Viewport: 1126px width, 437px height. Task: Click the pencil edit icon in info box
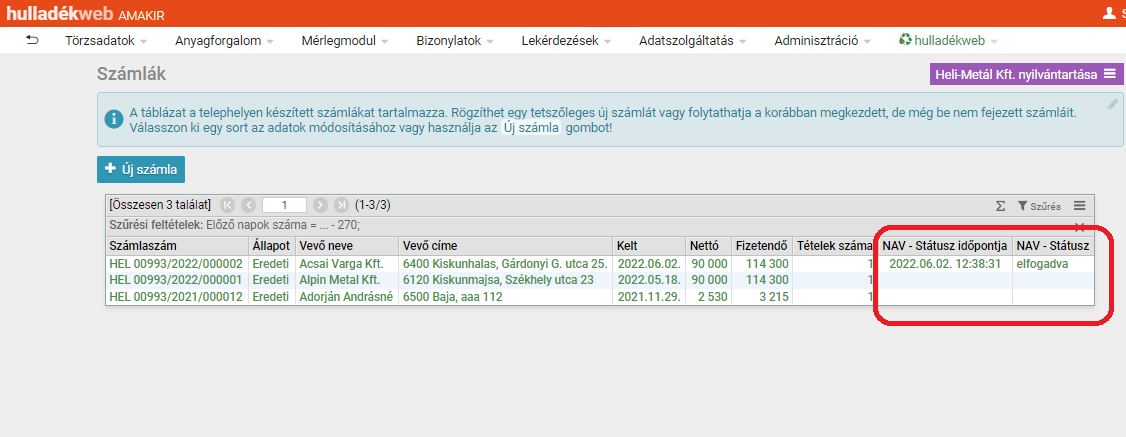[x=1113, y=104]
